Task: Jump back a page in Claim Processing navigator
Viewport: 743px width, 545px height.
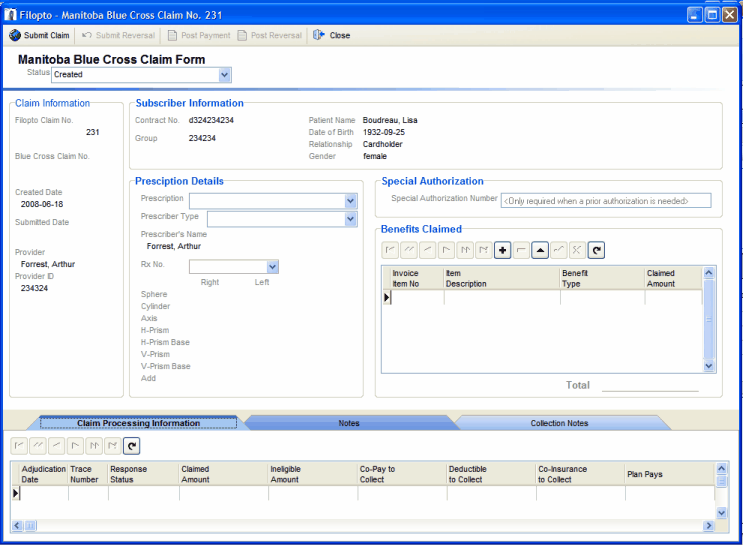Action: point(38,445)
